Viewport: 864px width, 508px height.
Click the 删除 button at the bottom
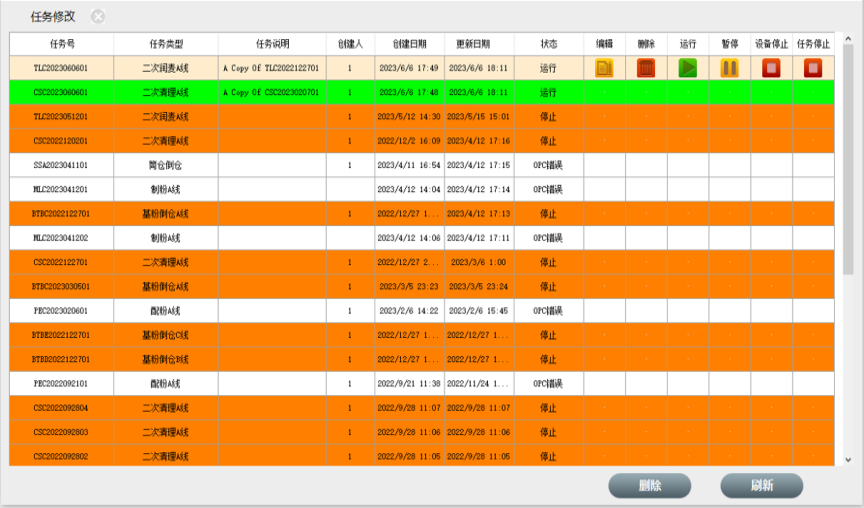tap(649, 486)
